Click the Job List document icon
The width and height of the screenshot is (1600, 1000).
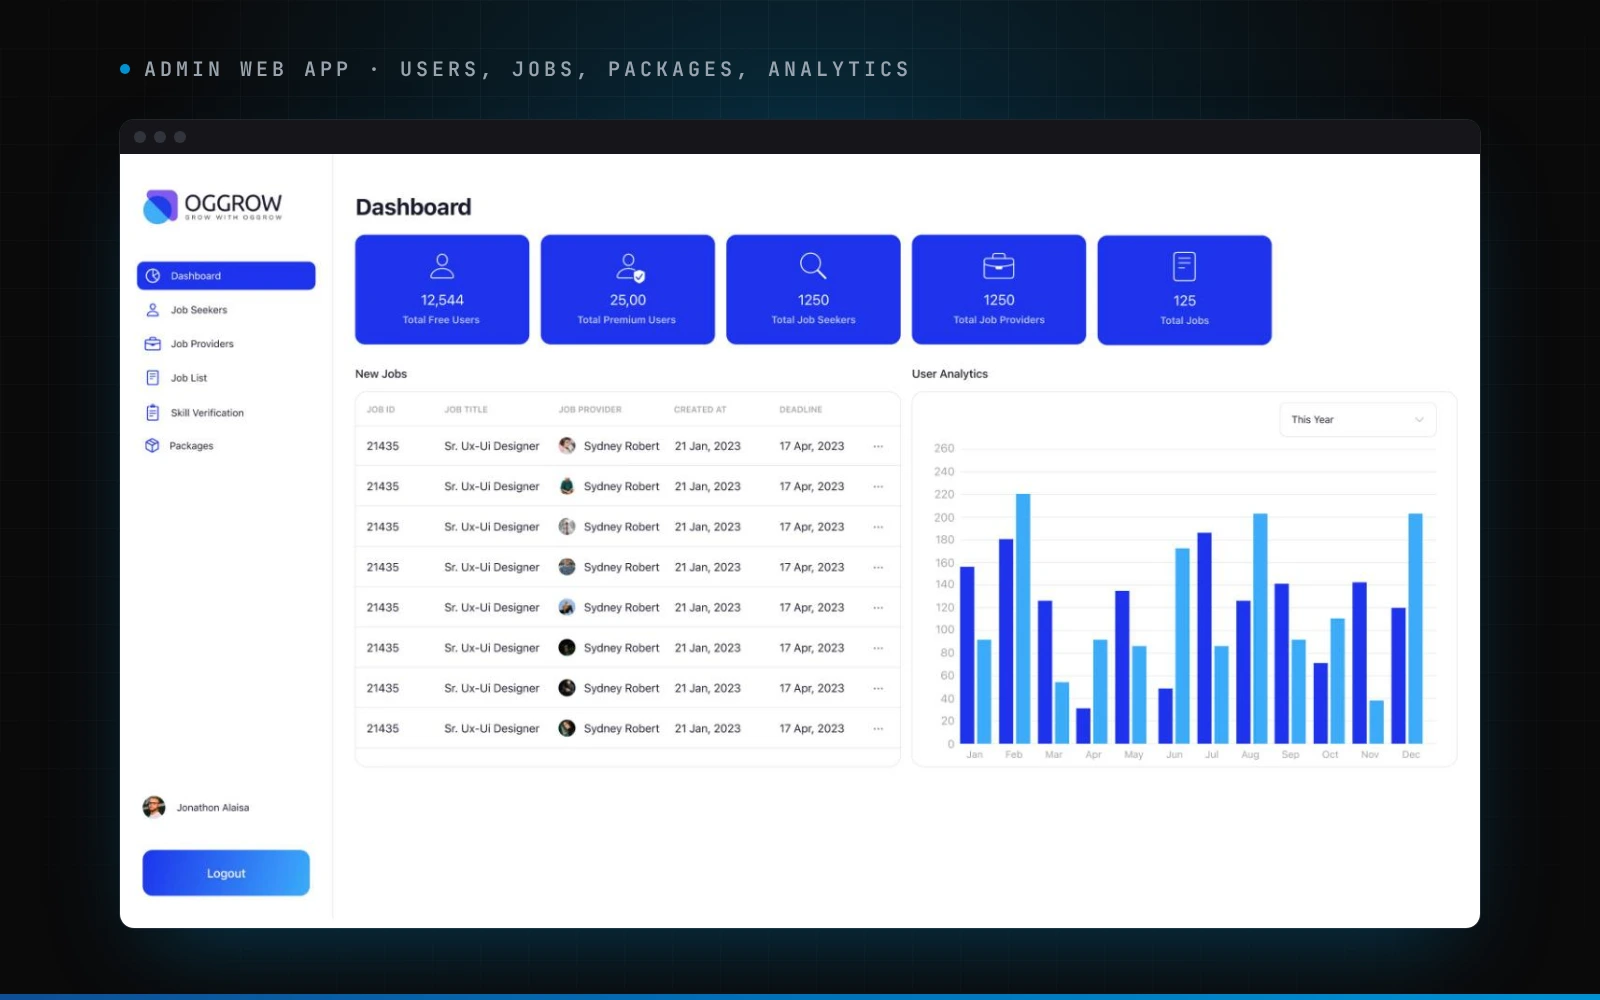(x=153, y=378)
